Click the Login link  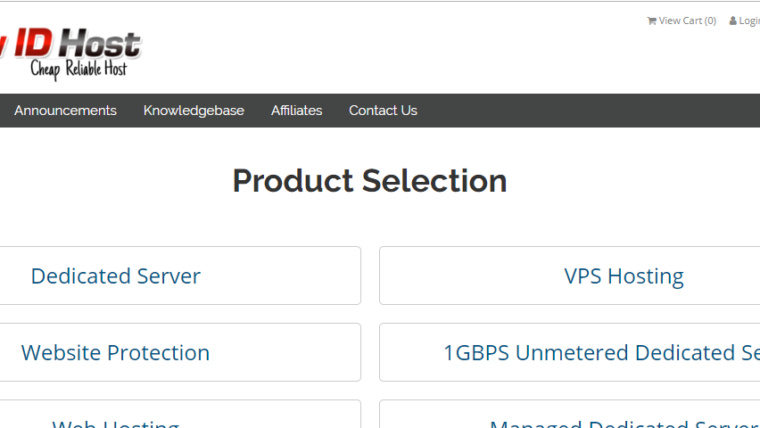point(749,21)
